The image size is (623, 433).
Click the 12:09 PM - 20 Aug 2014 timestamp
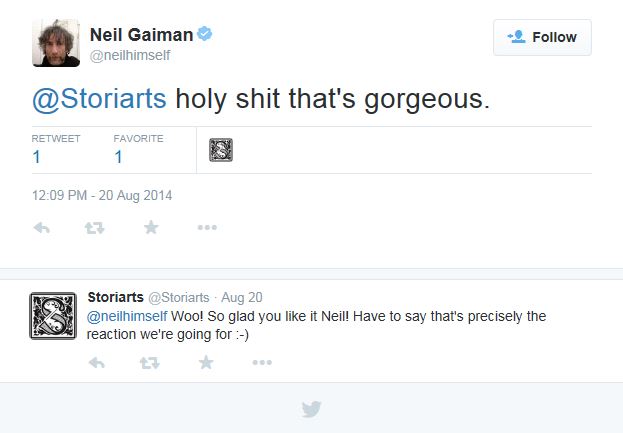(102, 195)
